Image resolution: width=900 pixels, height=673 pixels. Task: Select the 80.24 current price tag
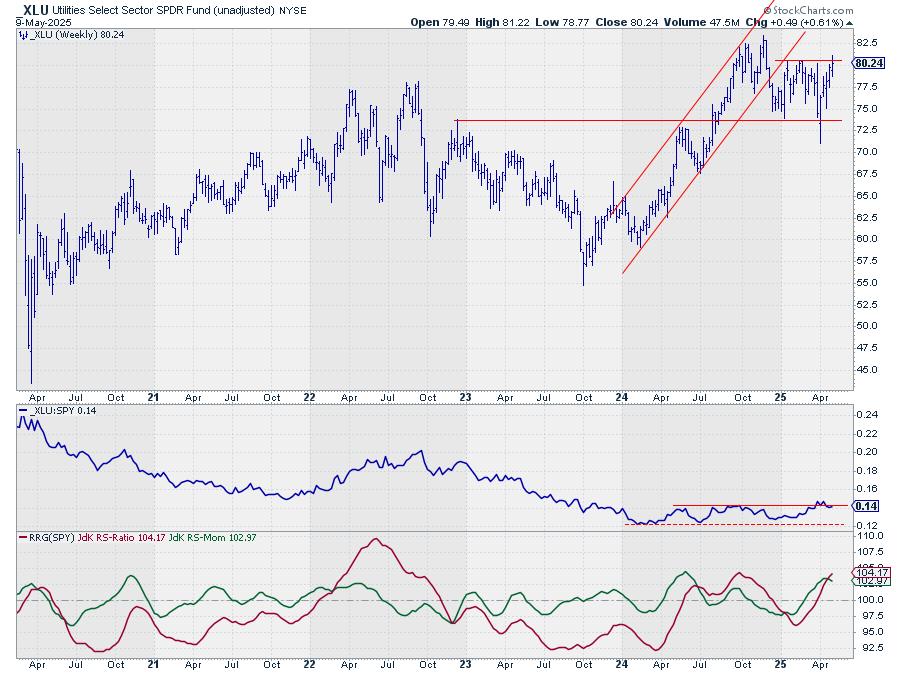[x=871, y=63]
